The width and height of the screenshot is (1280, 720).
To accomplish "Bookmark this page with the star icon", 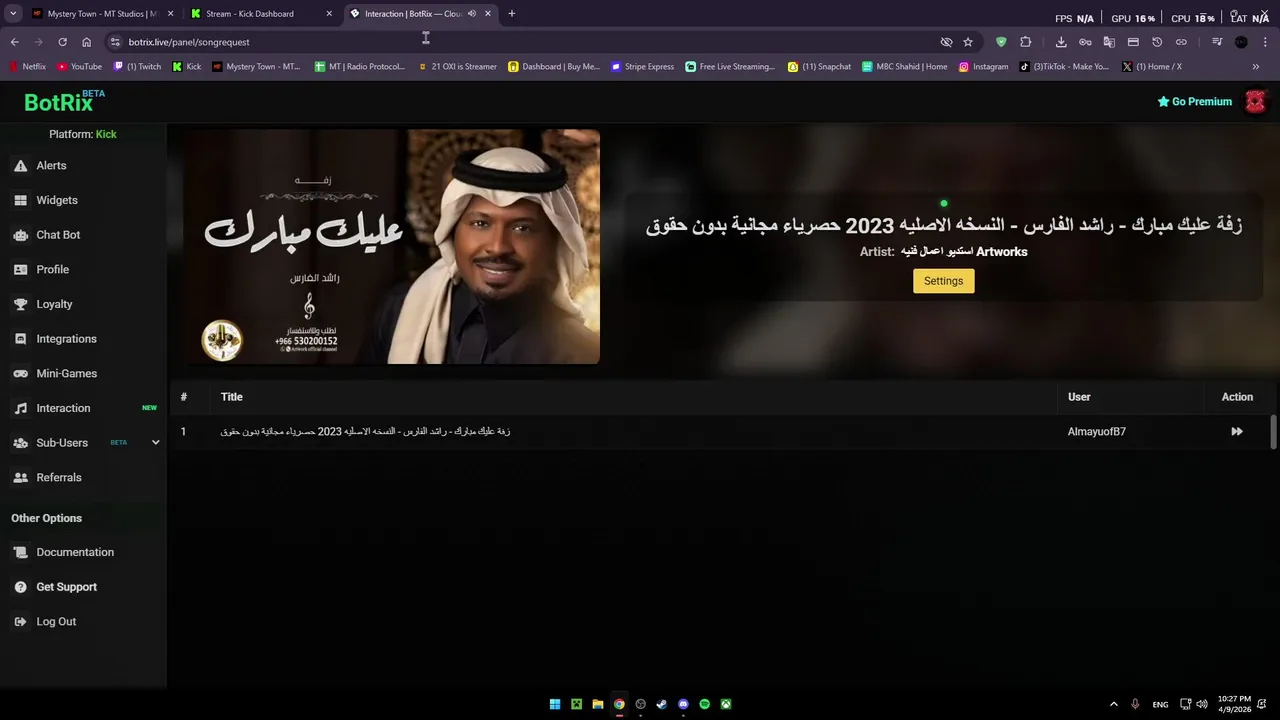I will click(968, 42).
